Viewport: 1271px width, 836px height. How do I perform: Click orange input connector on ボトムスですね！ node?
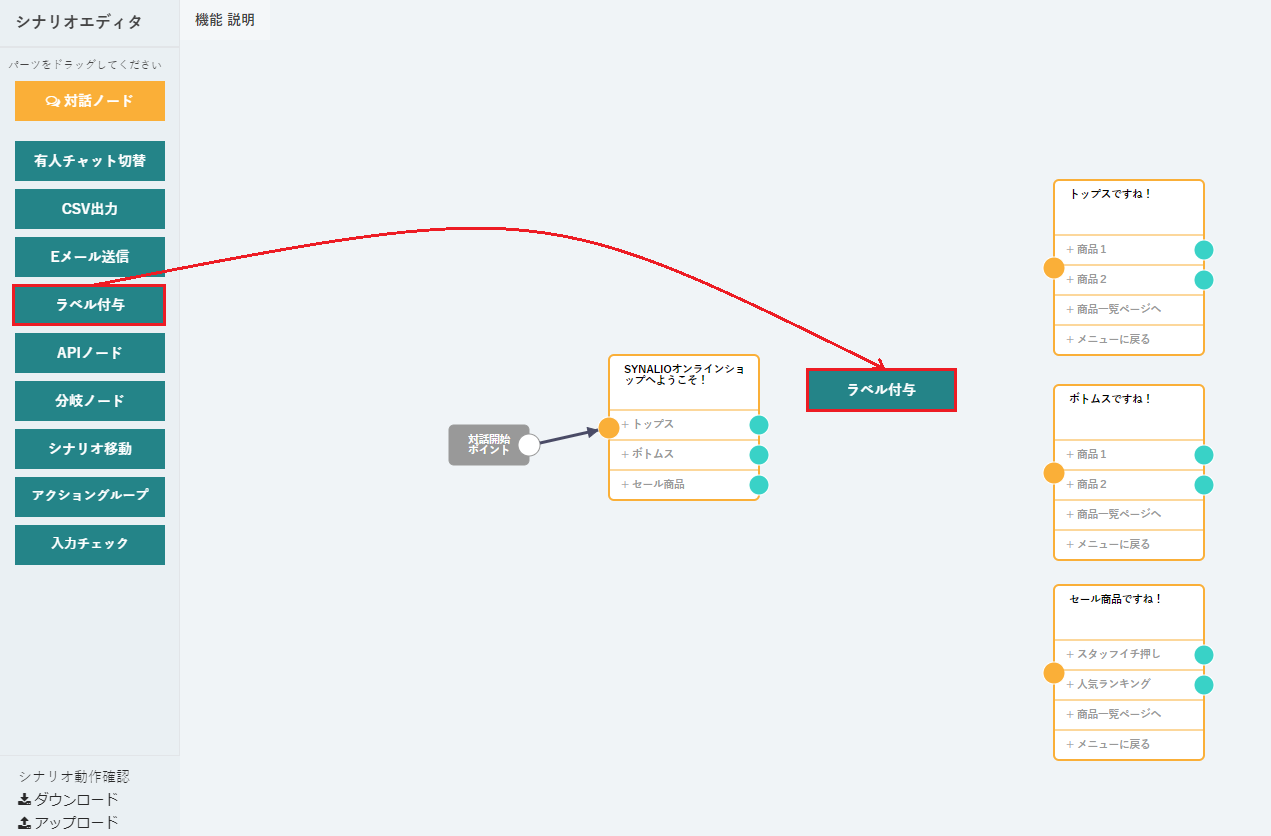coord(1054,473)
